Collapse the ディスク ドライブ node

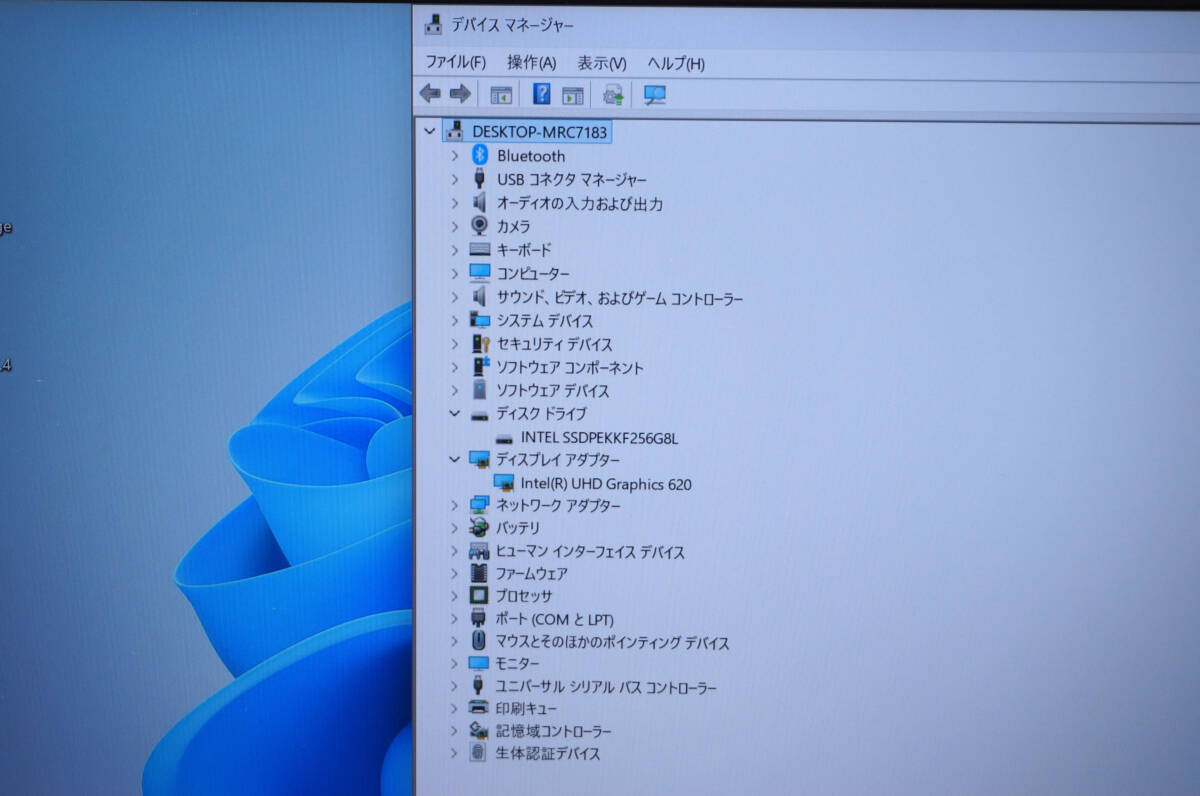[x=454, y=413]
